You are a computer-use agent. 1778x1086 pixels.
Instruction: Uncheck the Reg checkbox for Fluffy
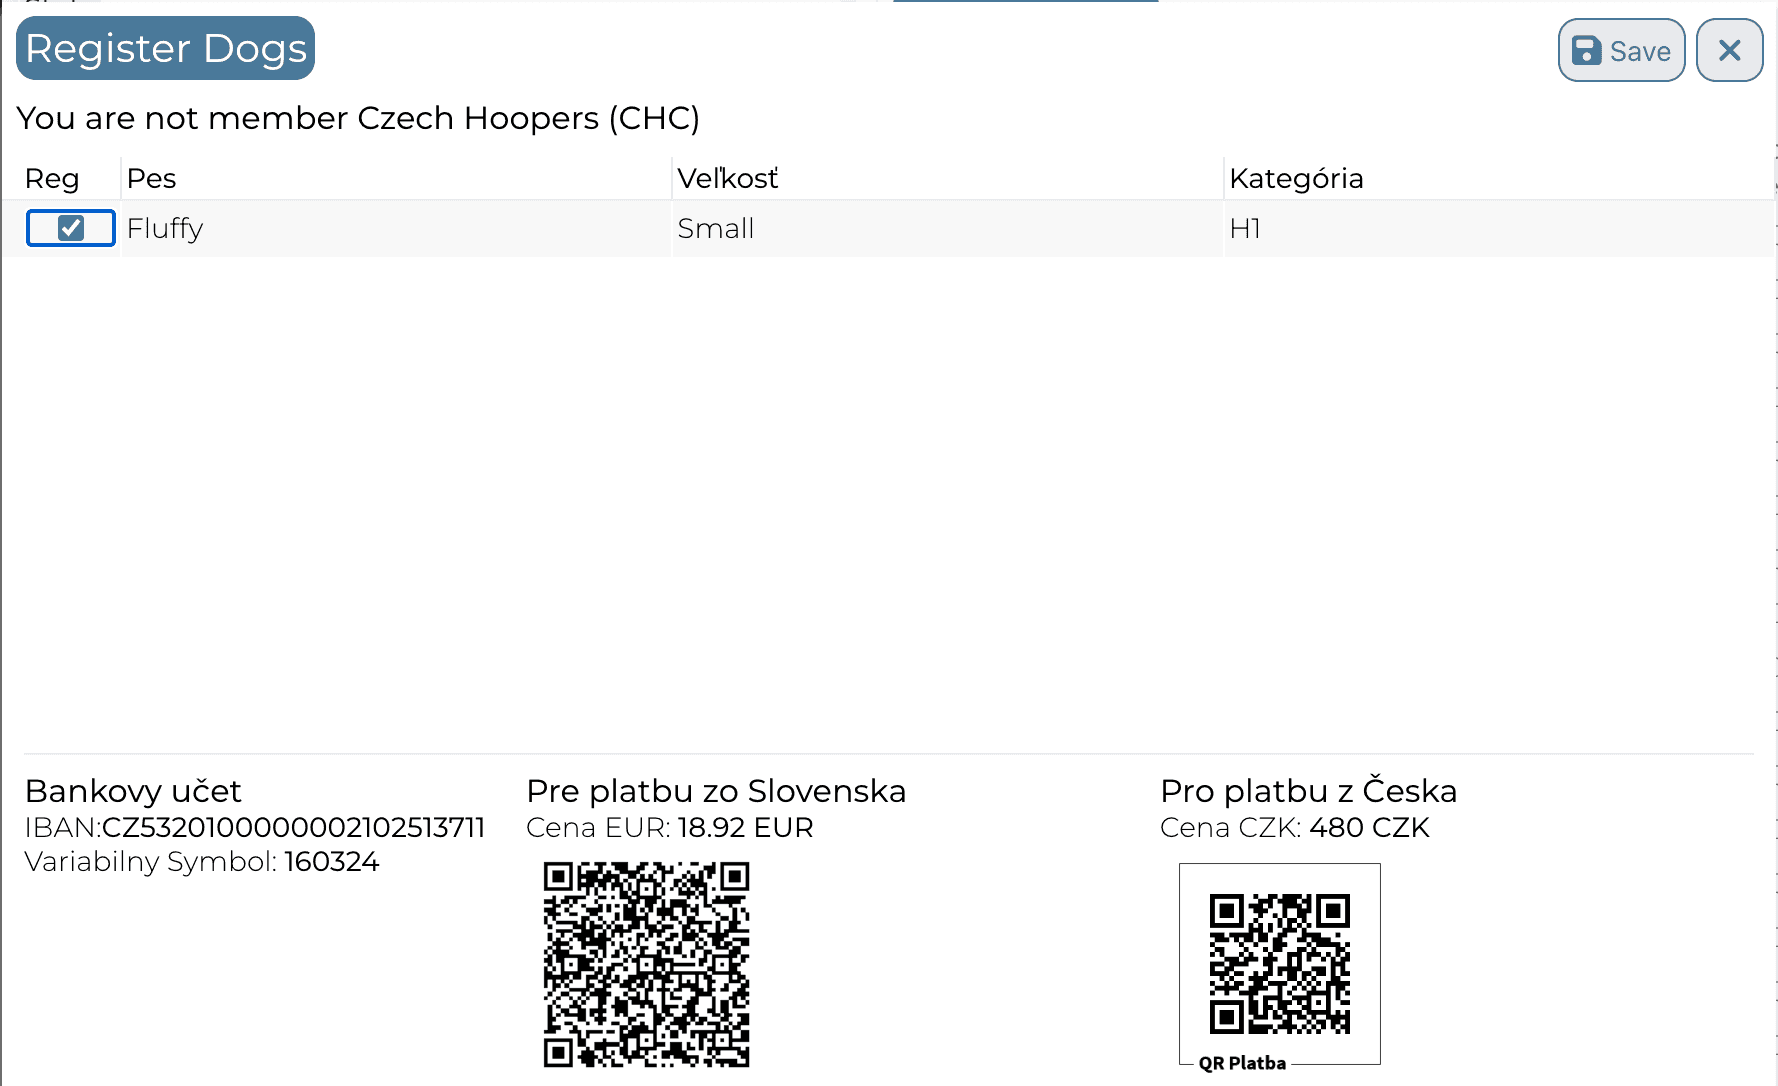71,228
